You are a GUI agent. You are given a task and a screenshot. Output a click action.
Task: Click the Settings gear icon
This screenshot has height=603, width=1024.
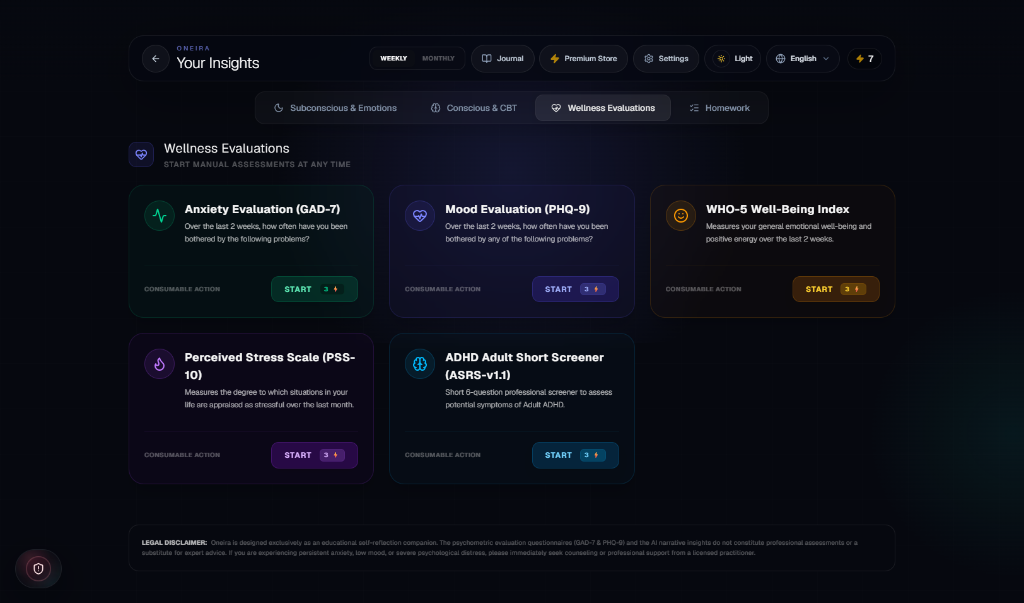[648, 59]
